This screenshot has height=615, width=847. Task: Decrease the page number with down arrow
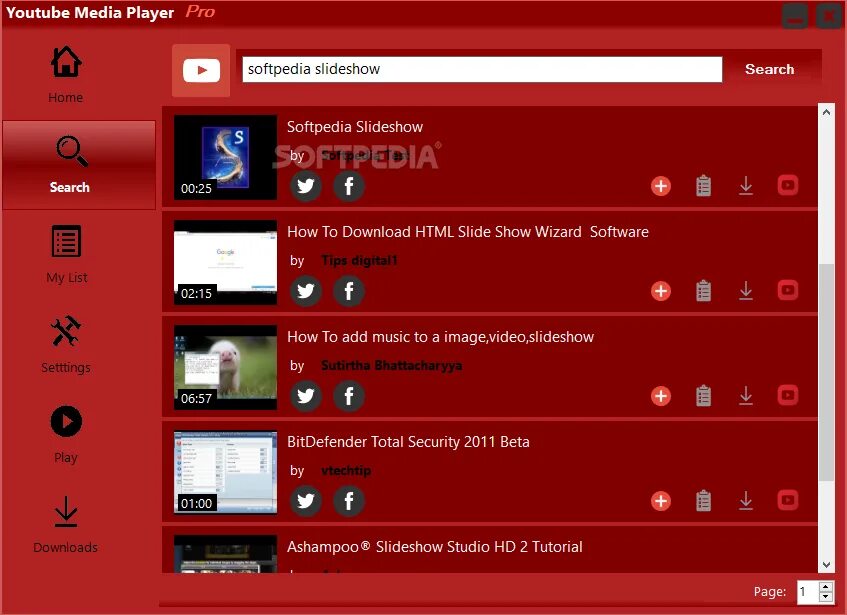coord(825,597)
